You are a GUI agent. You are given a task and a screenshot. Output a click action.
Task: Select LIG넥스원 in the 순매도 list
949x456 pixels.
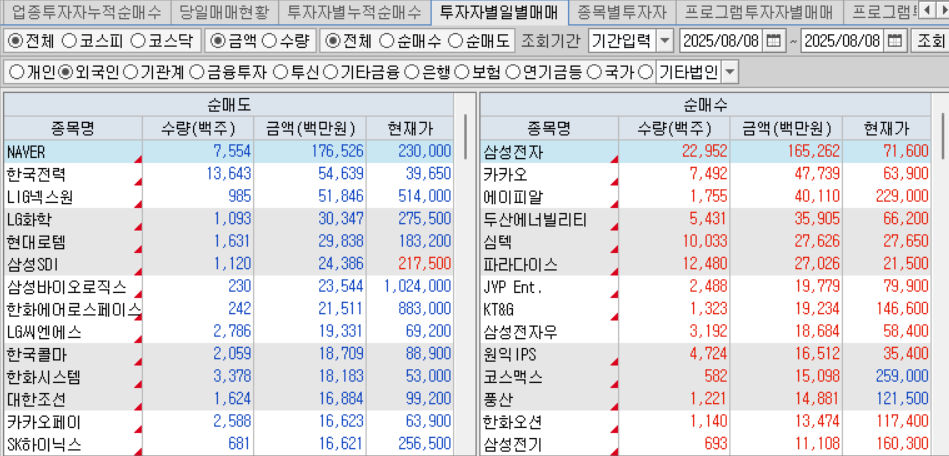41,197
